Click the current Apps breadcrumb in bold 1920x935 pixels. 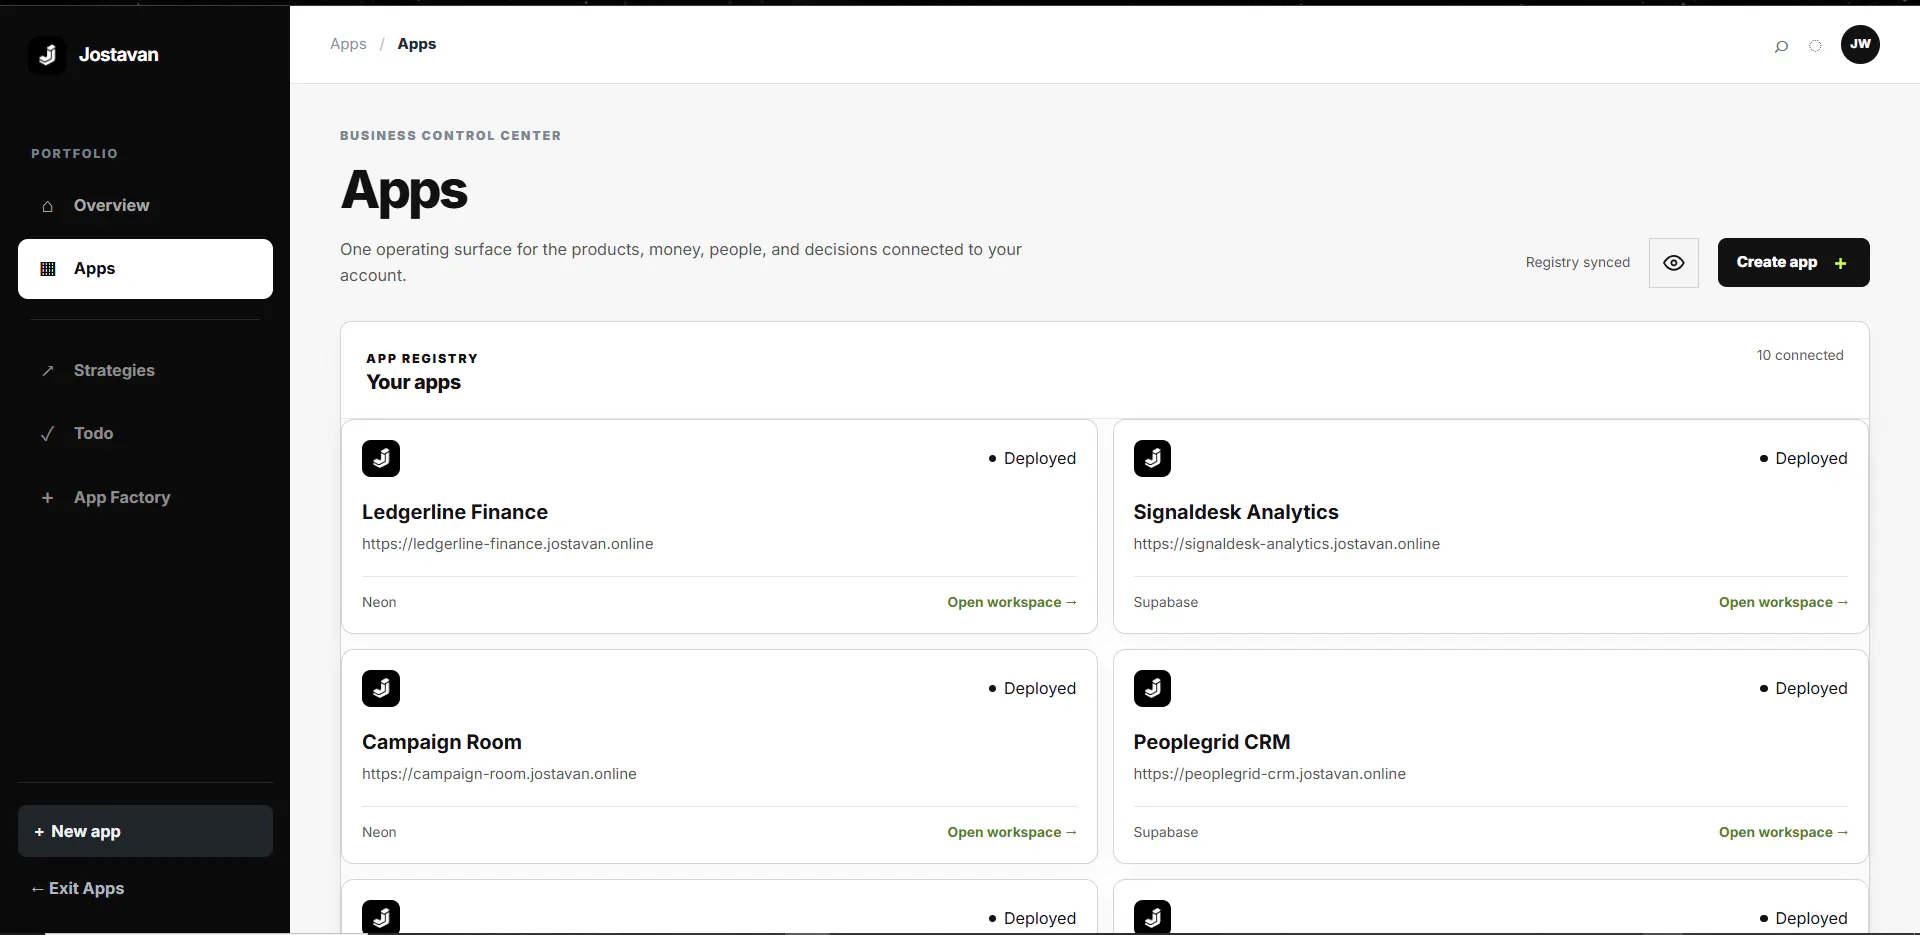click(x=417, y=44)
